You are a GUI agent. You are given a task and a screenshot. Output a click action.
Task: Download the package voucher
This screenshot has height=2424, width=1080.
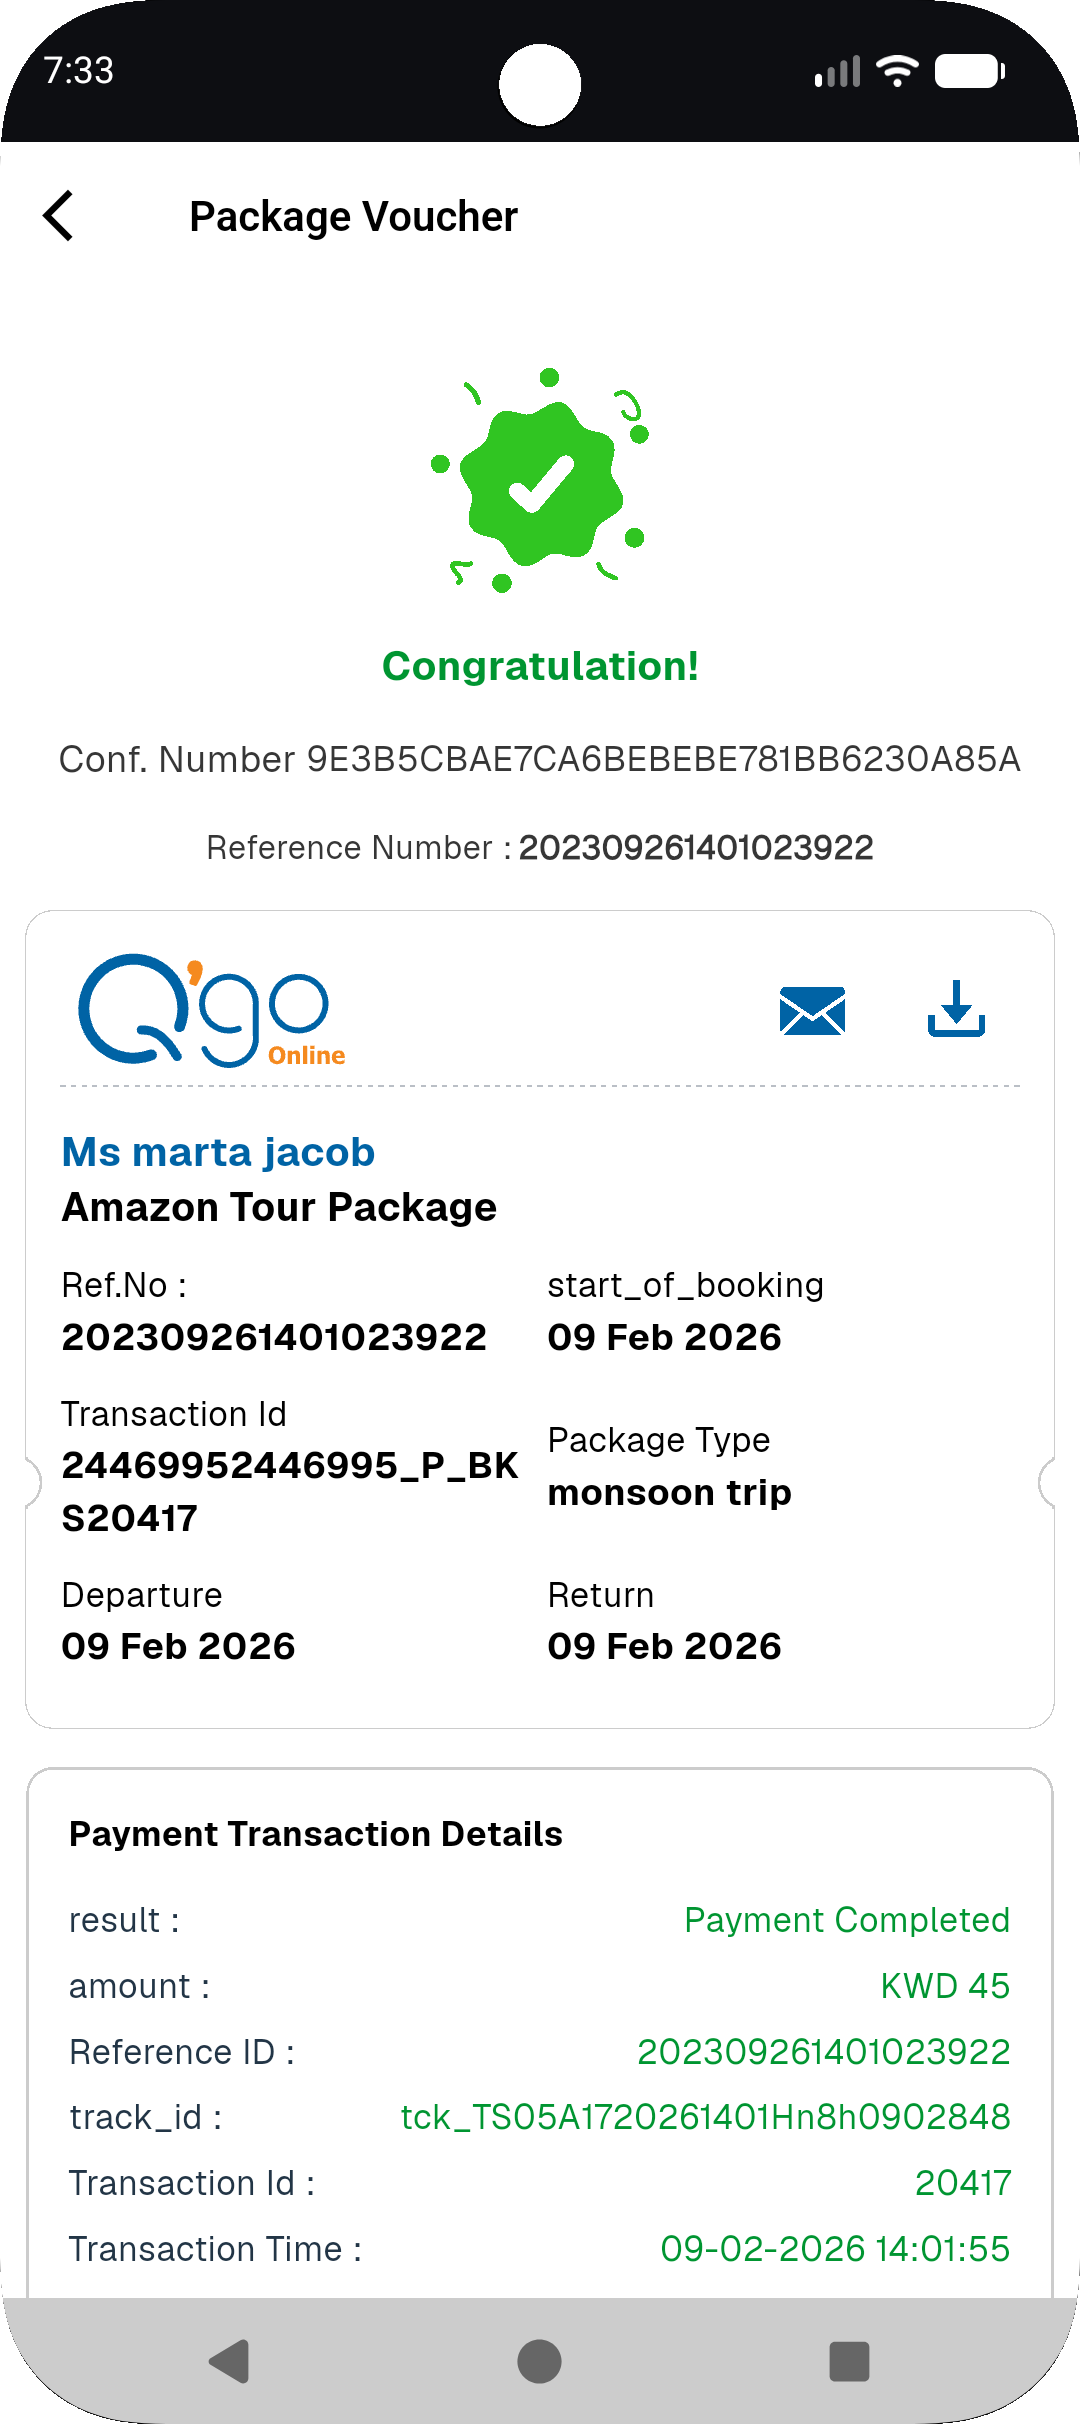click(x=956, y=1009)
